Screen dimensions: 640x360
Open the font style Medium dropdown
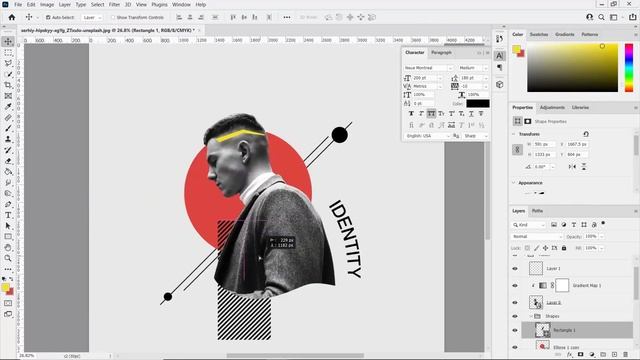click(x=473, y=68)
